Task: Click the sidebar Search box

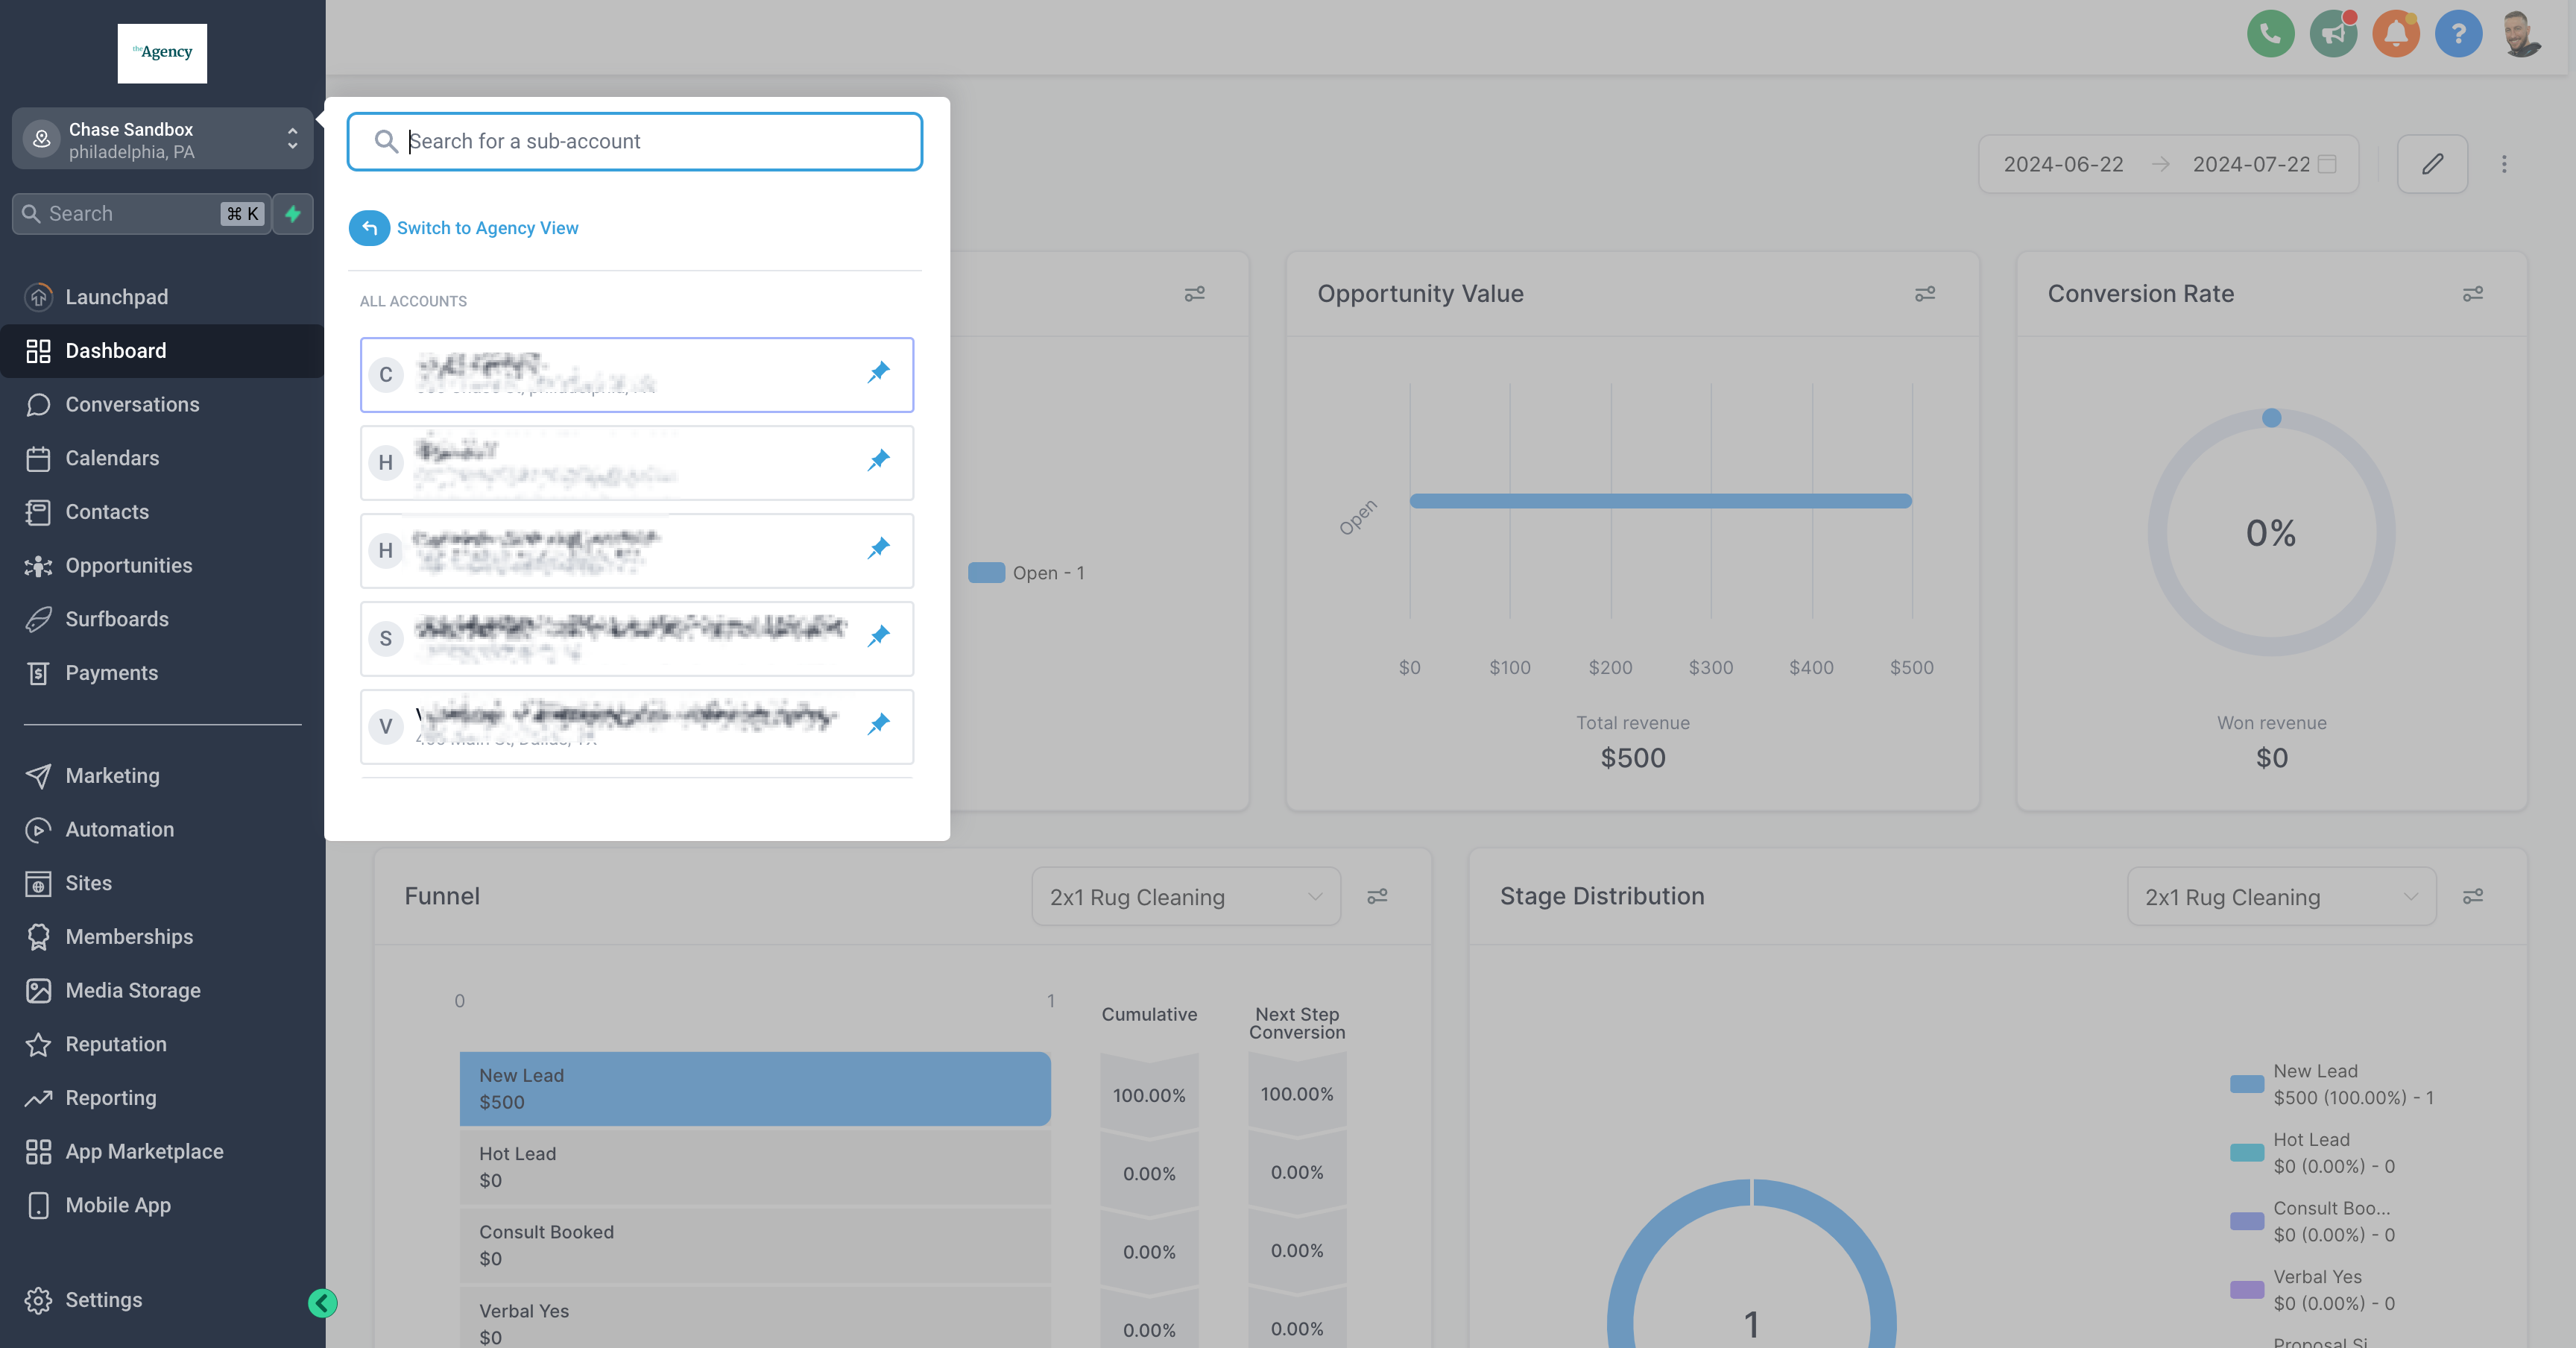Action: (x=142, y=214)
